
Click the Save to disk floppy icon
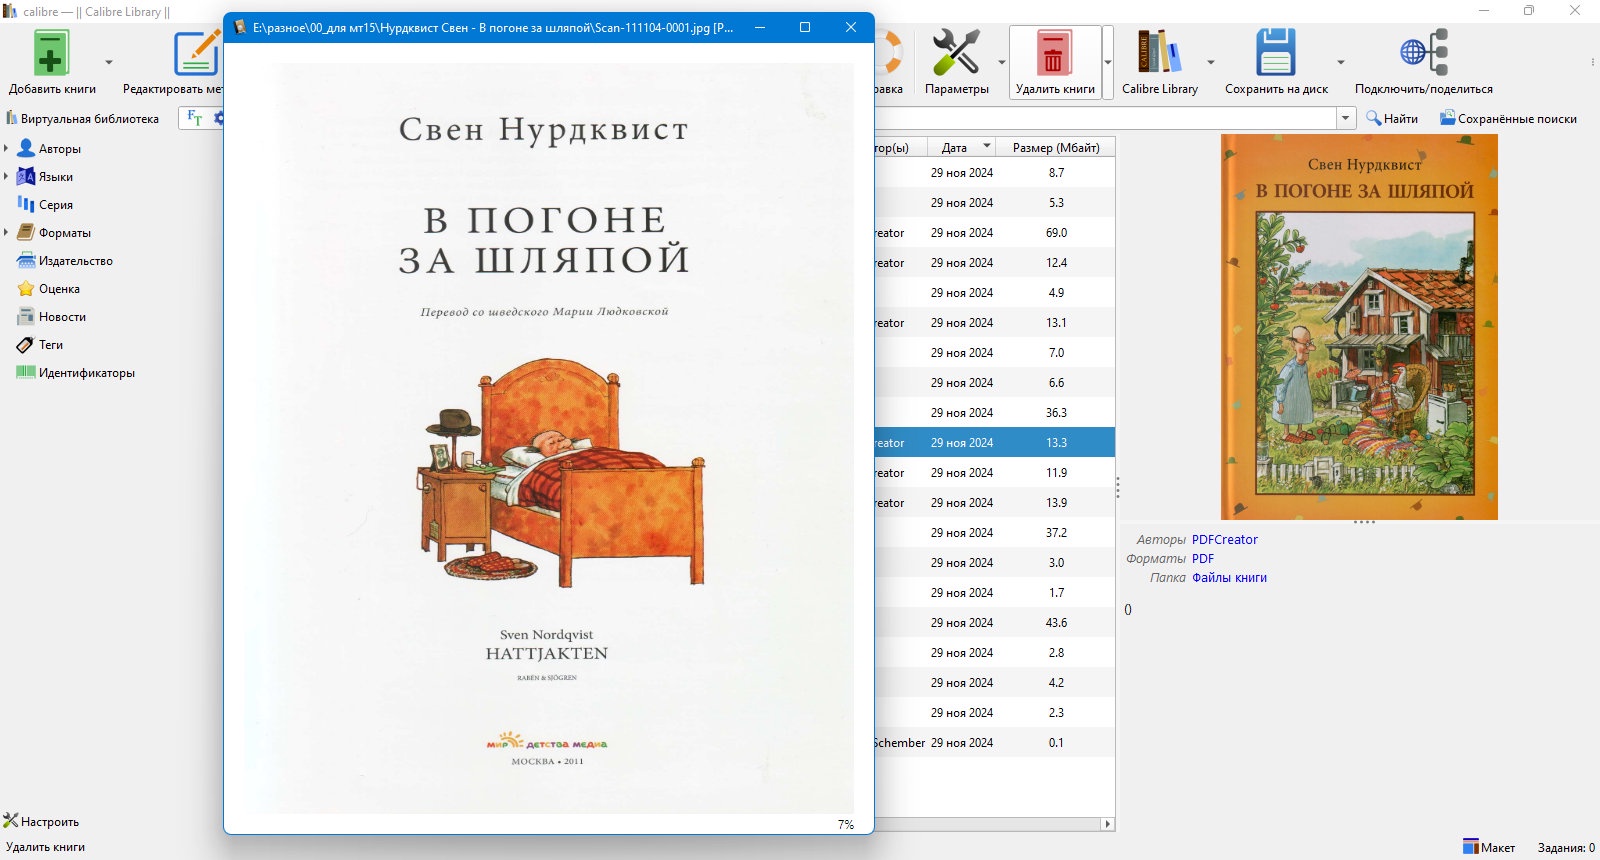[x=1276, y=53]
